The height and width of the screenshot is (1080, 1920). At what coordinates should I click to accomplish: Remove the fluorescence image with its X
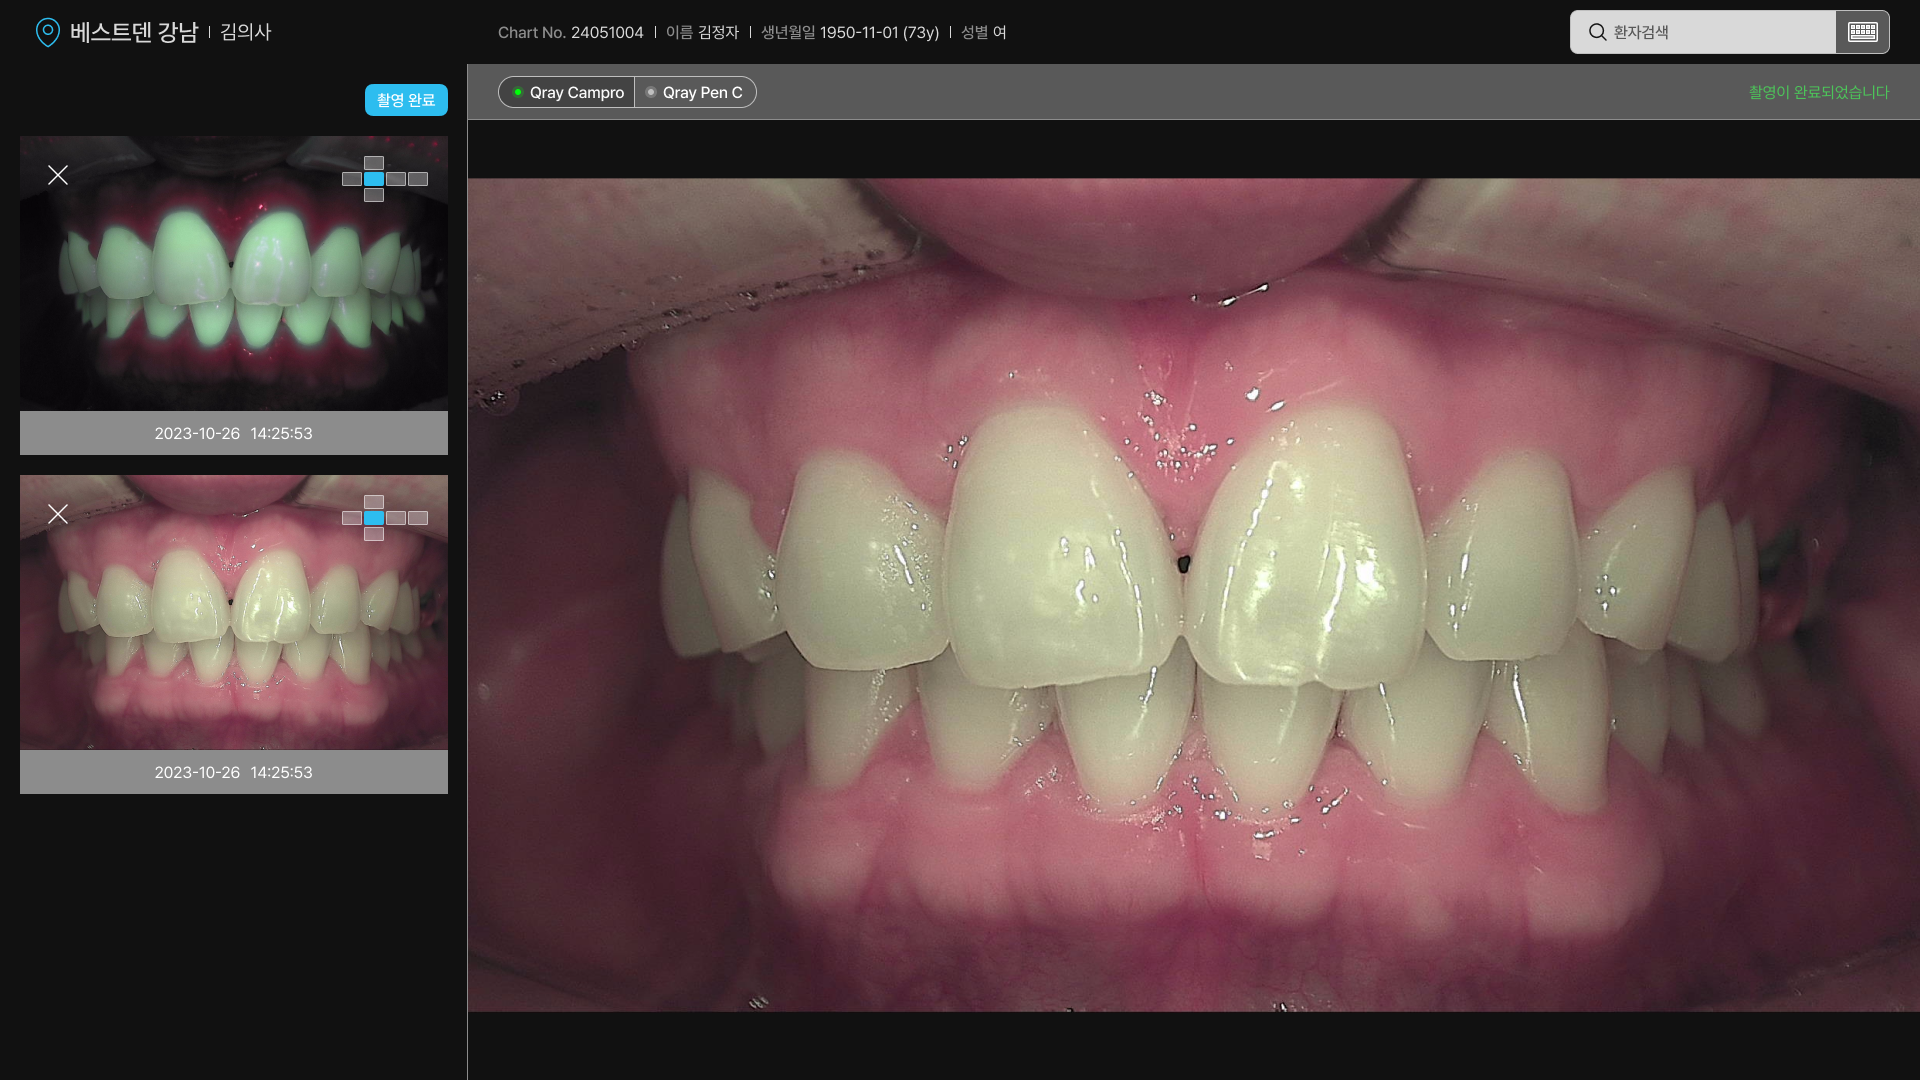(58, 175)
